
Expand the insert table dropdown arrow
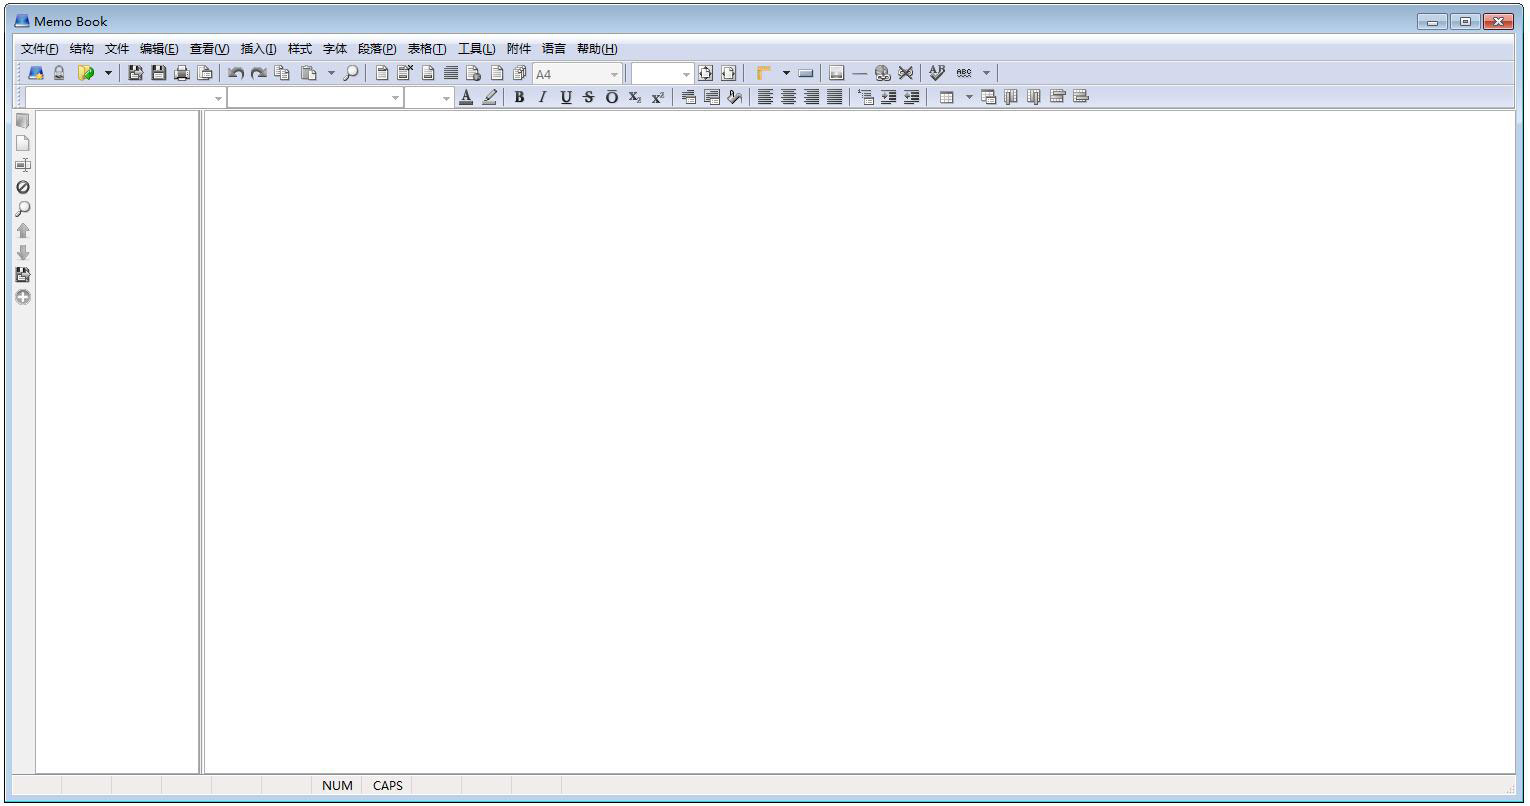point(968,97)
